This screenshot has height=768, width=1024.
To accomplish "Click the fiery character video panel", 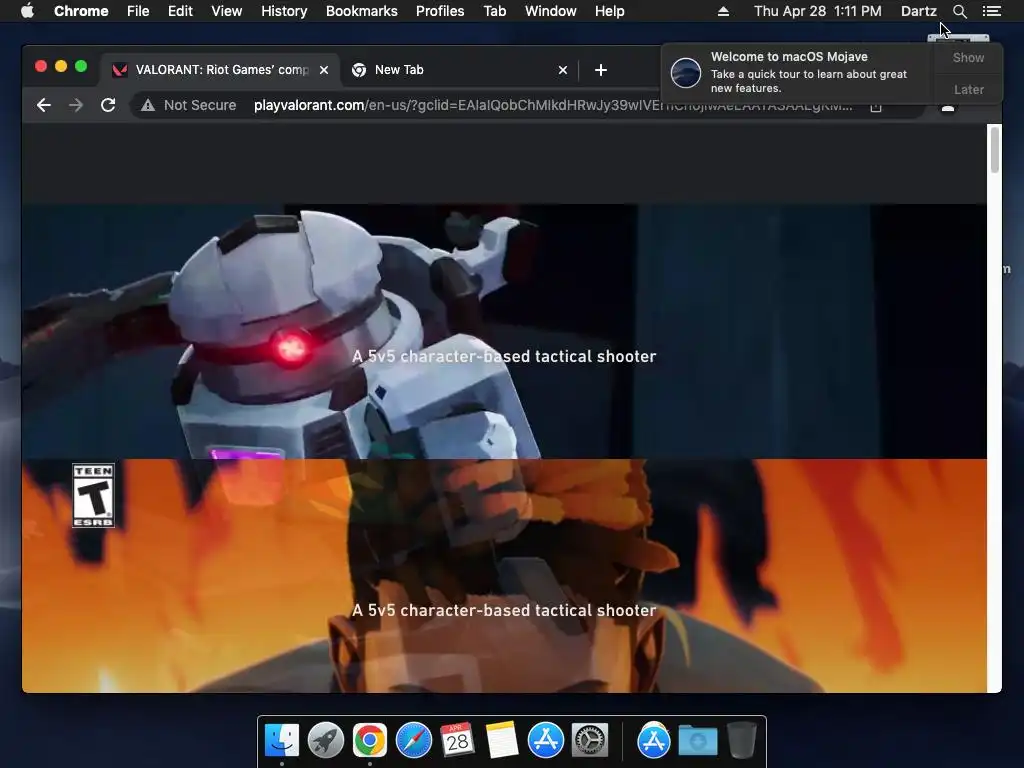I will (504, 575).
